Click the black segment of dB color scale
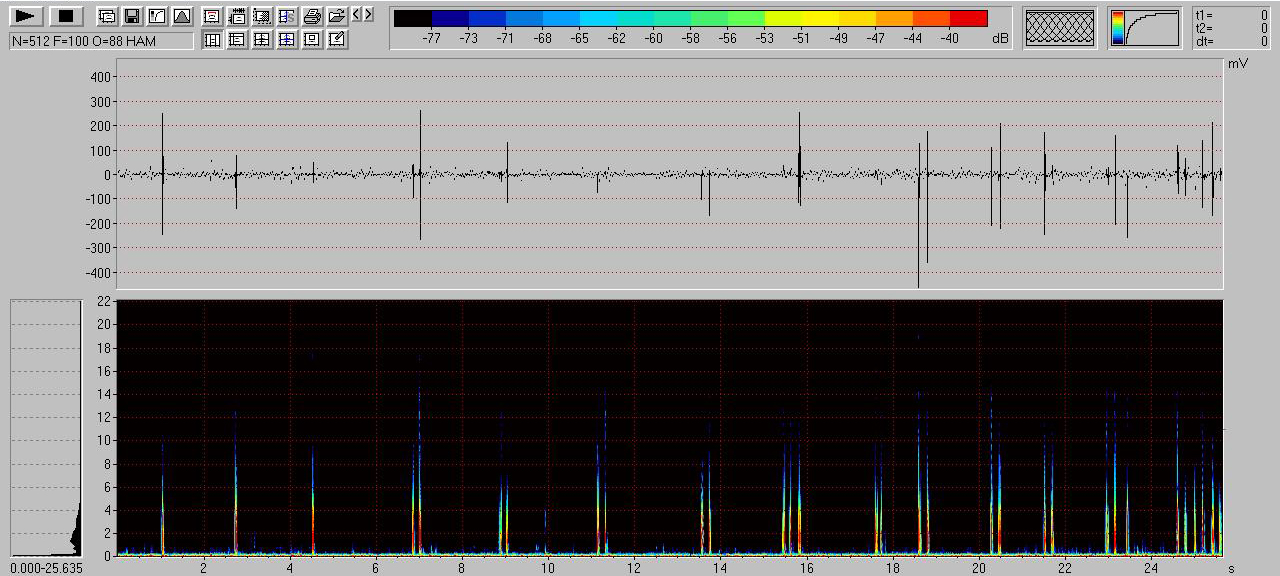1280x576 pixels. [x=412, y=18]
